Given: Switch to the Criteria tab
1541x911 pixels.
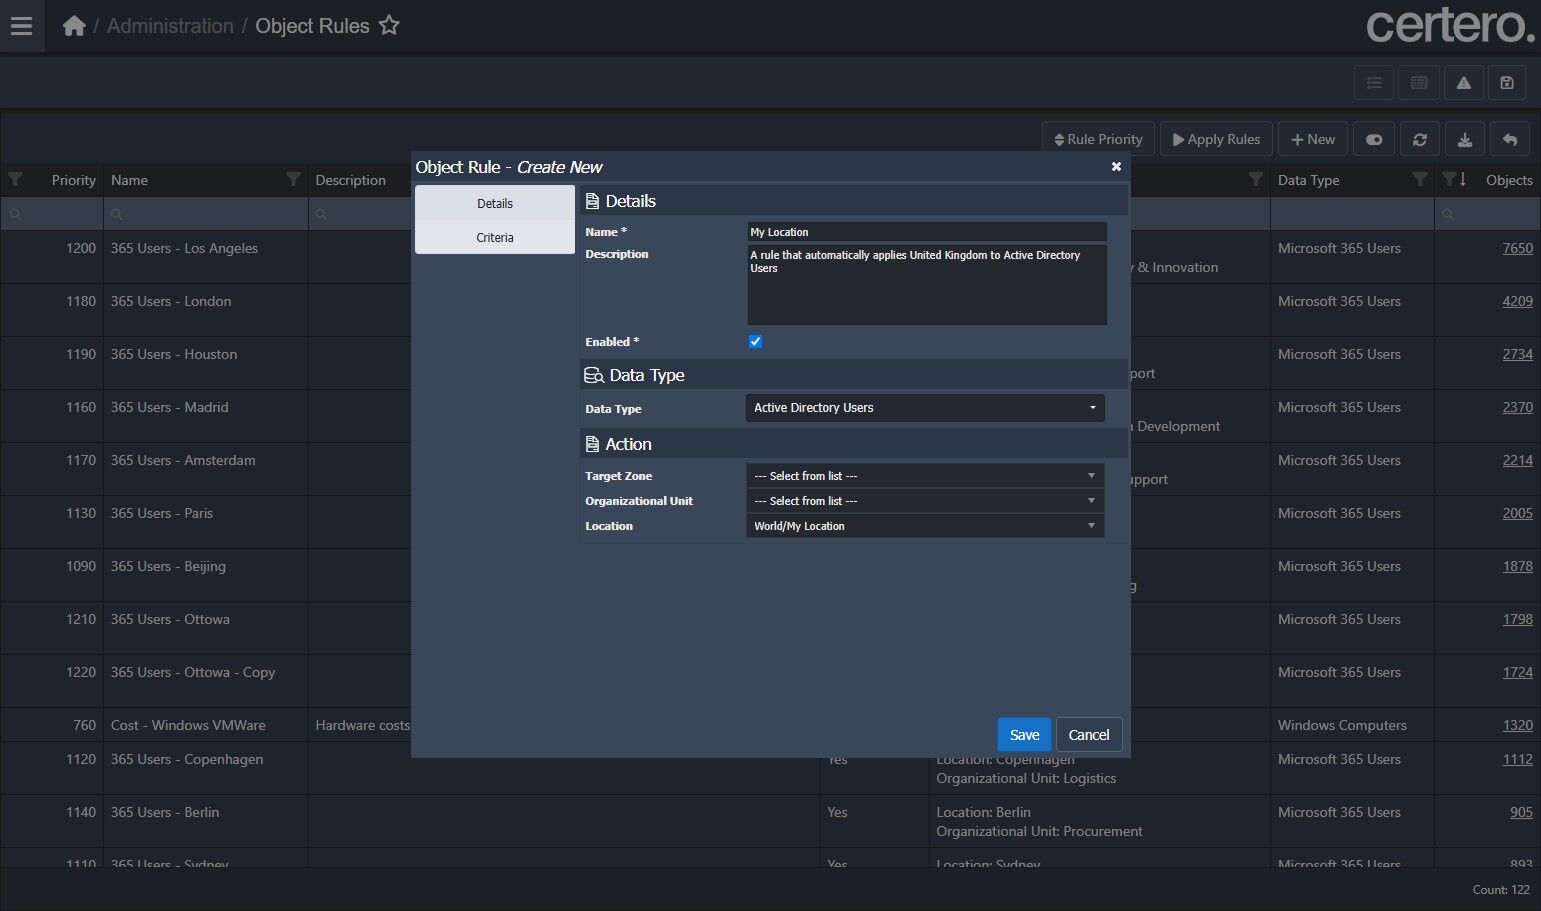Looking at the screenshot, I should pyautogui.click(x=495, y=238).
